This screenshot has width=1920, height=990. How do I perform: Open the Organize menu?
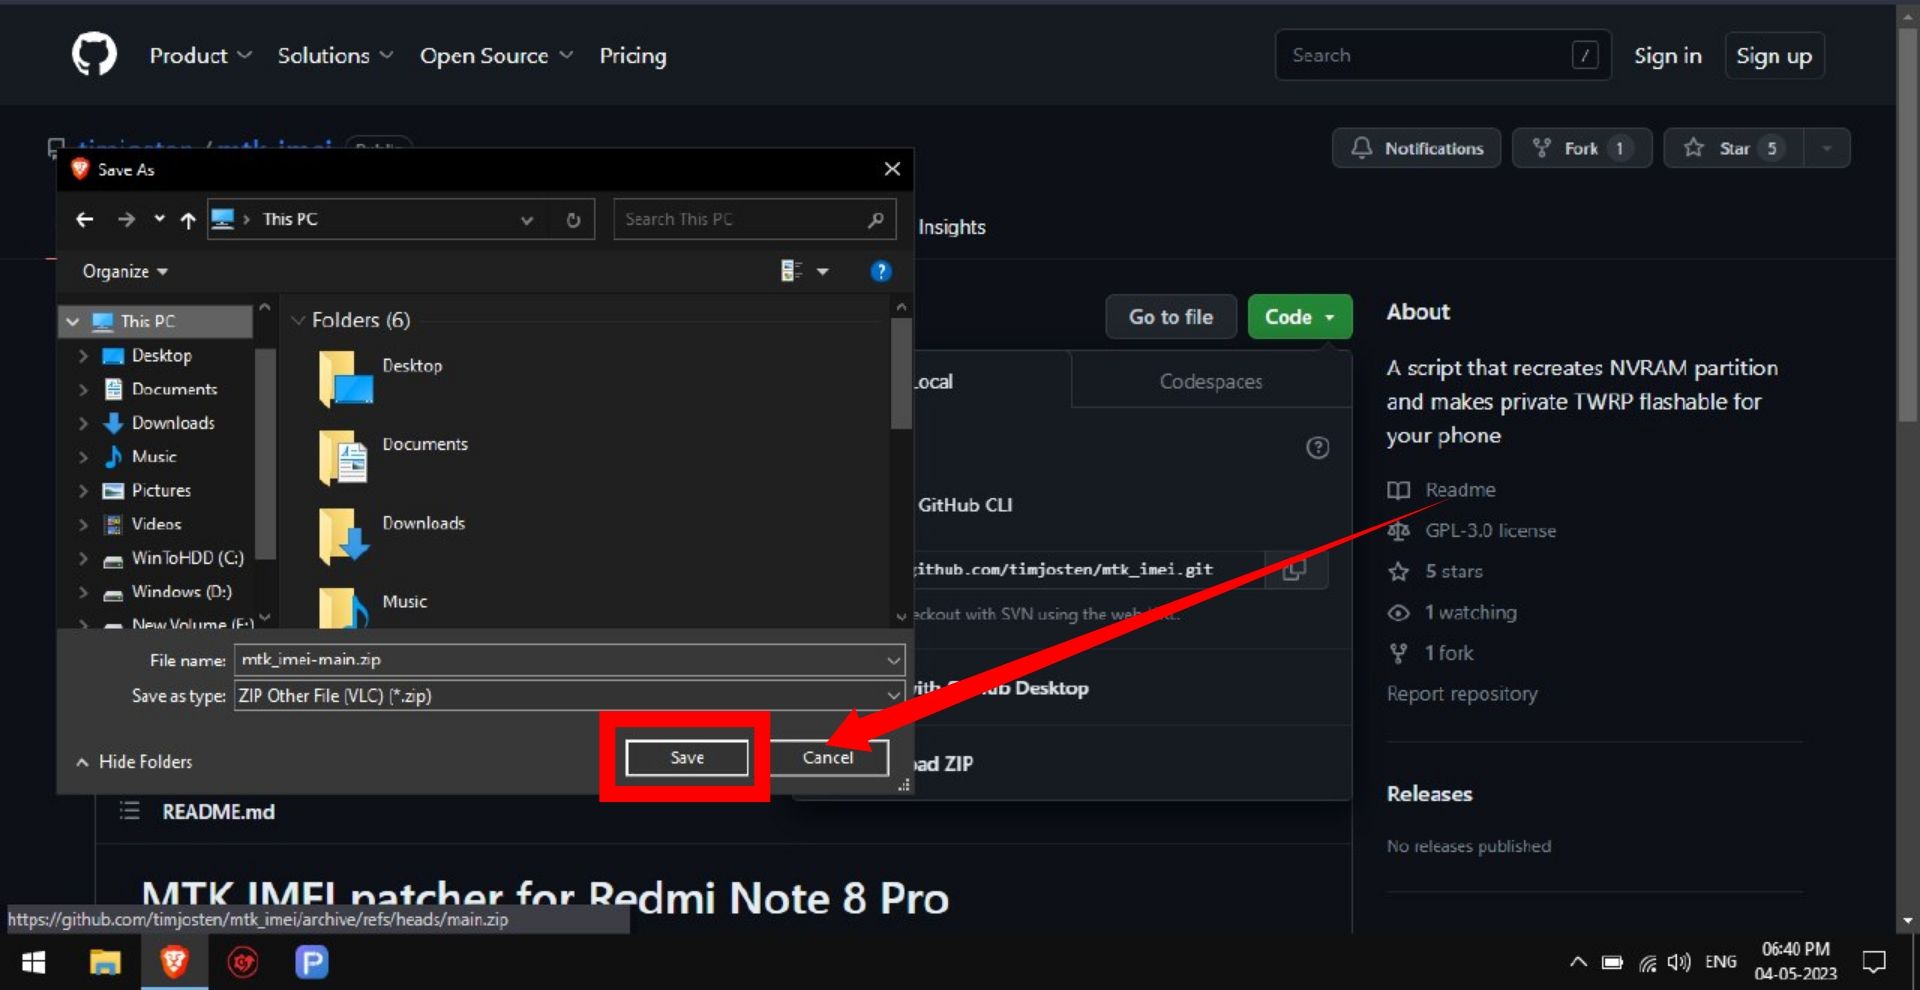[125, 271]
